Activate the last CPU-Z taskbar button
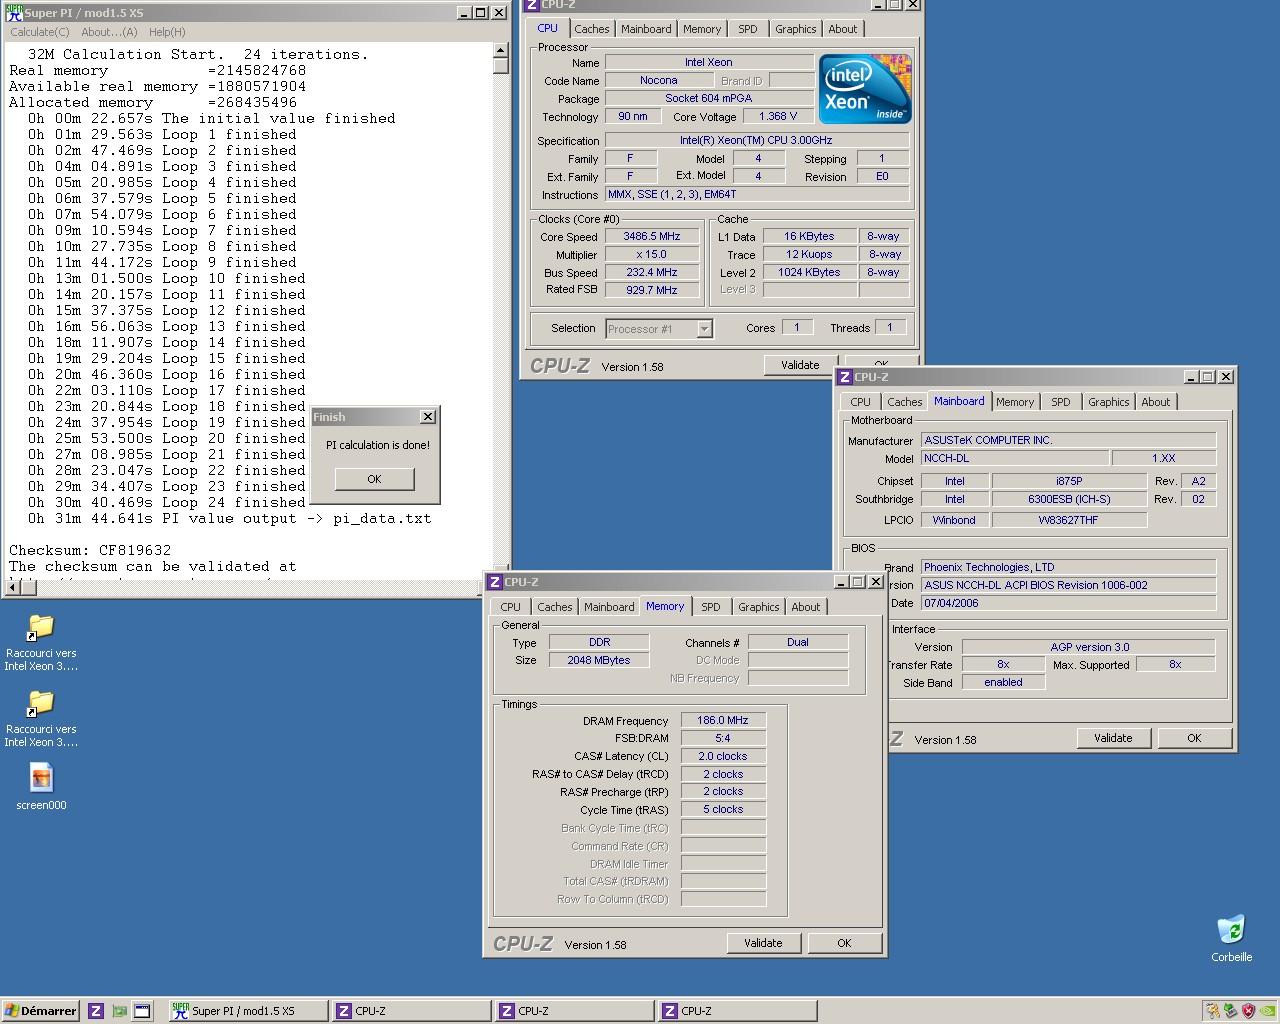Image resolution: width=1280 pixels, height=1024 pixels. (737, 1011)
